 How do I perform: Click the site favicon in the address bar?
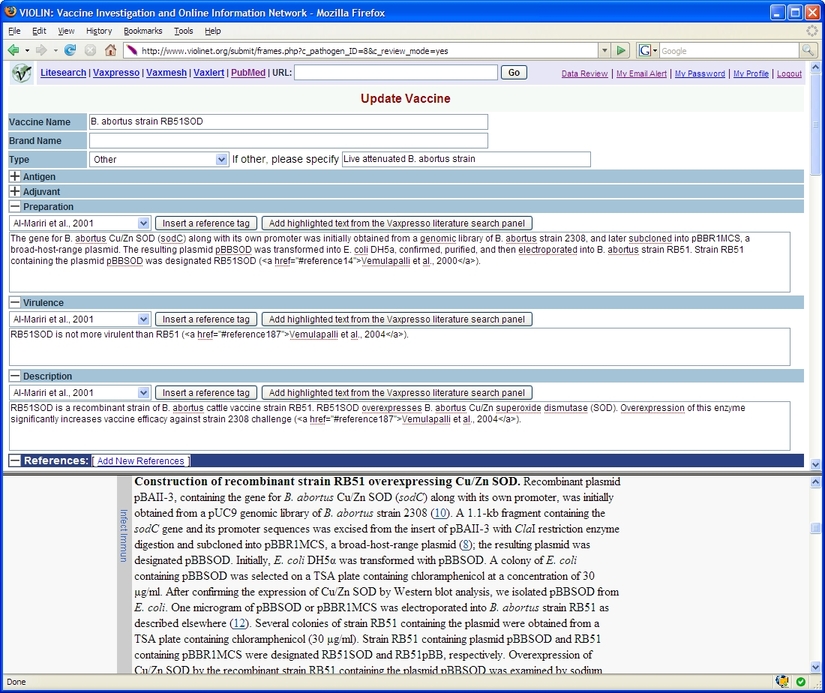tap(132, 51)
